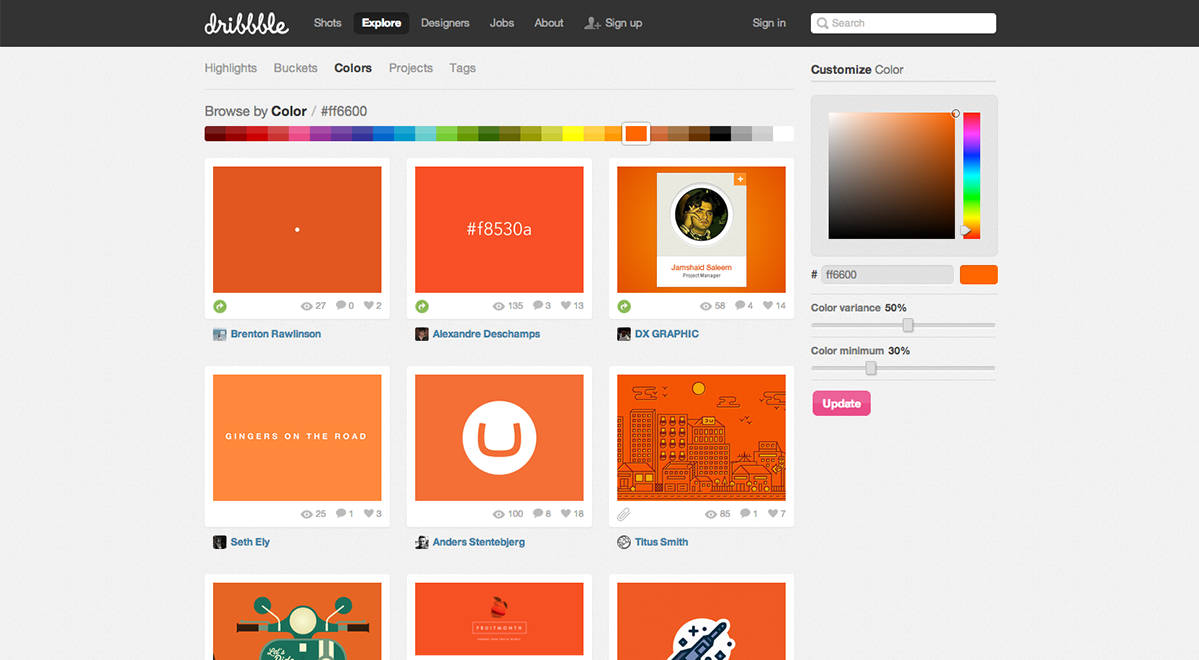
Task: Click the heart icon on Seth Ely's shot
Action: coord(369,513)
